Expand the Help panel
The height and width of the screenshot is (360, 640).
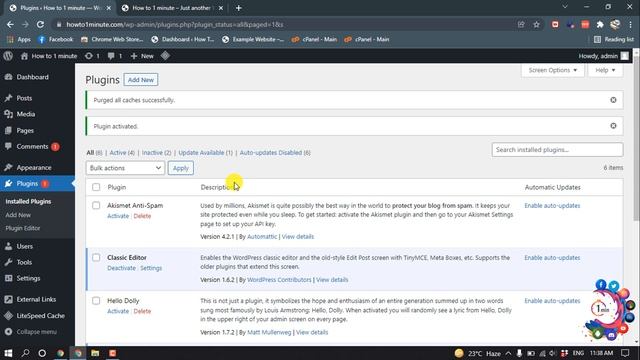click(x=605, y=70)
